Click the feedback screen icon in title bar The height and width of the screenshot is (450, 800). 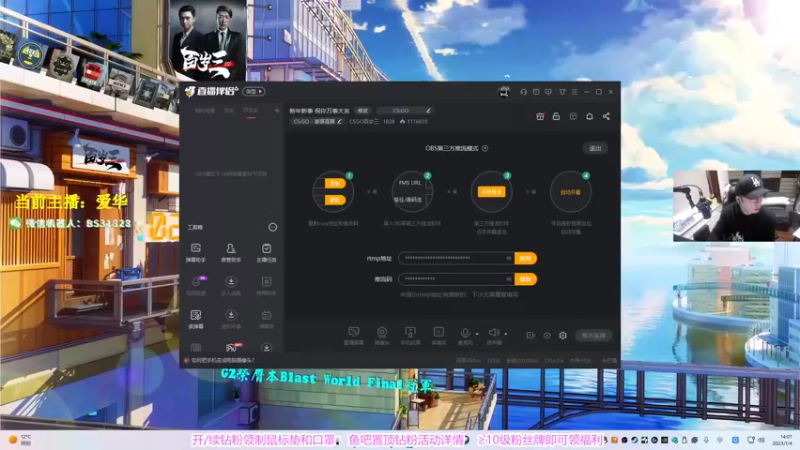(548, 92)
